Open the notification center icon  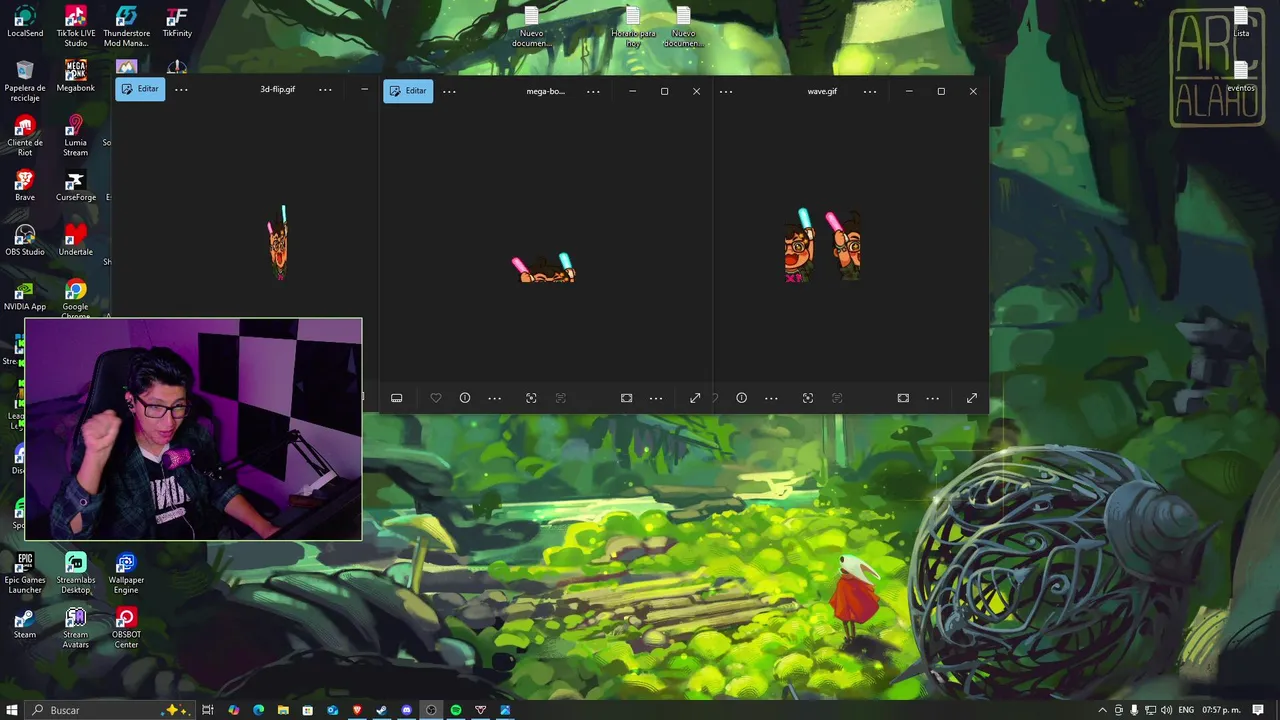[1258, 710]
